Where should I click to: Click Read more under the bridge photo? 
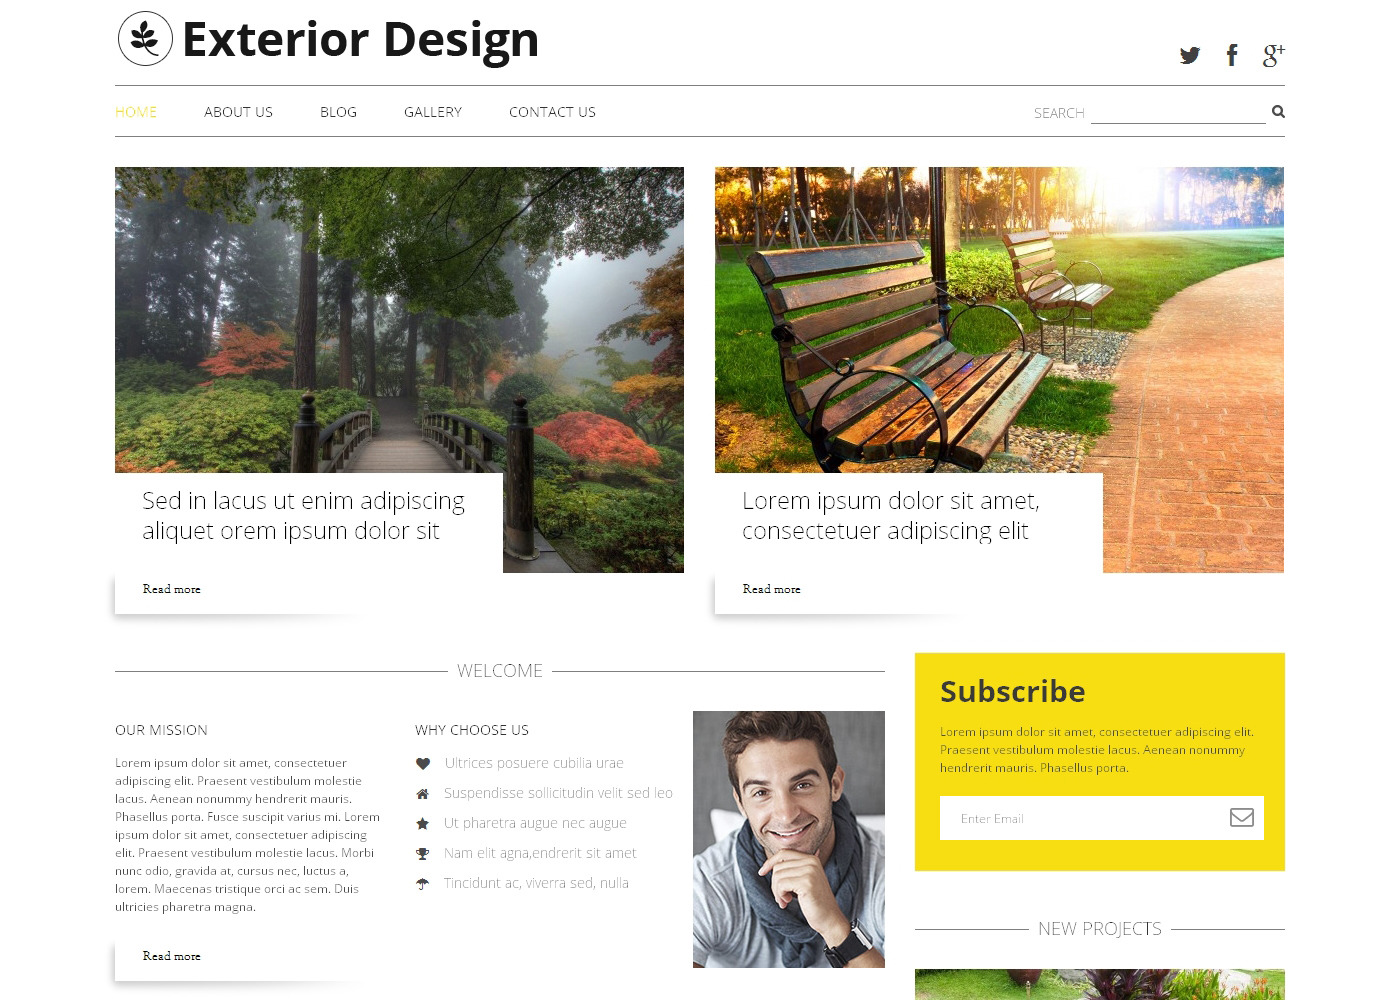pyautogui.click(x=171, y=589)
